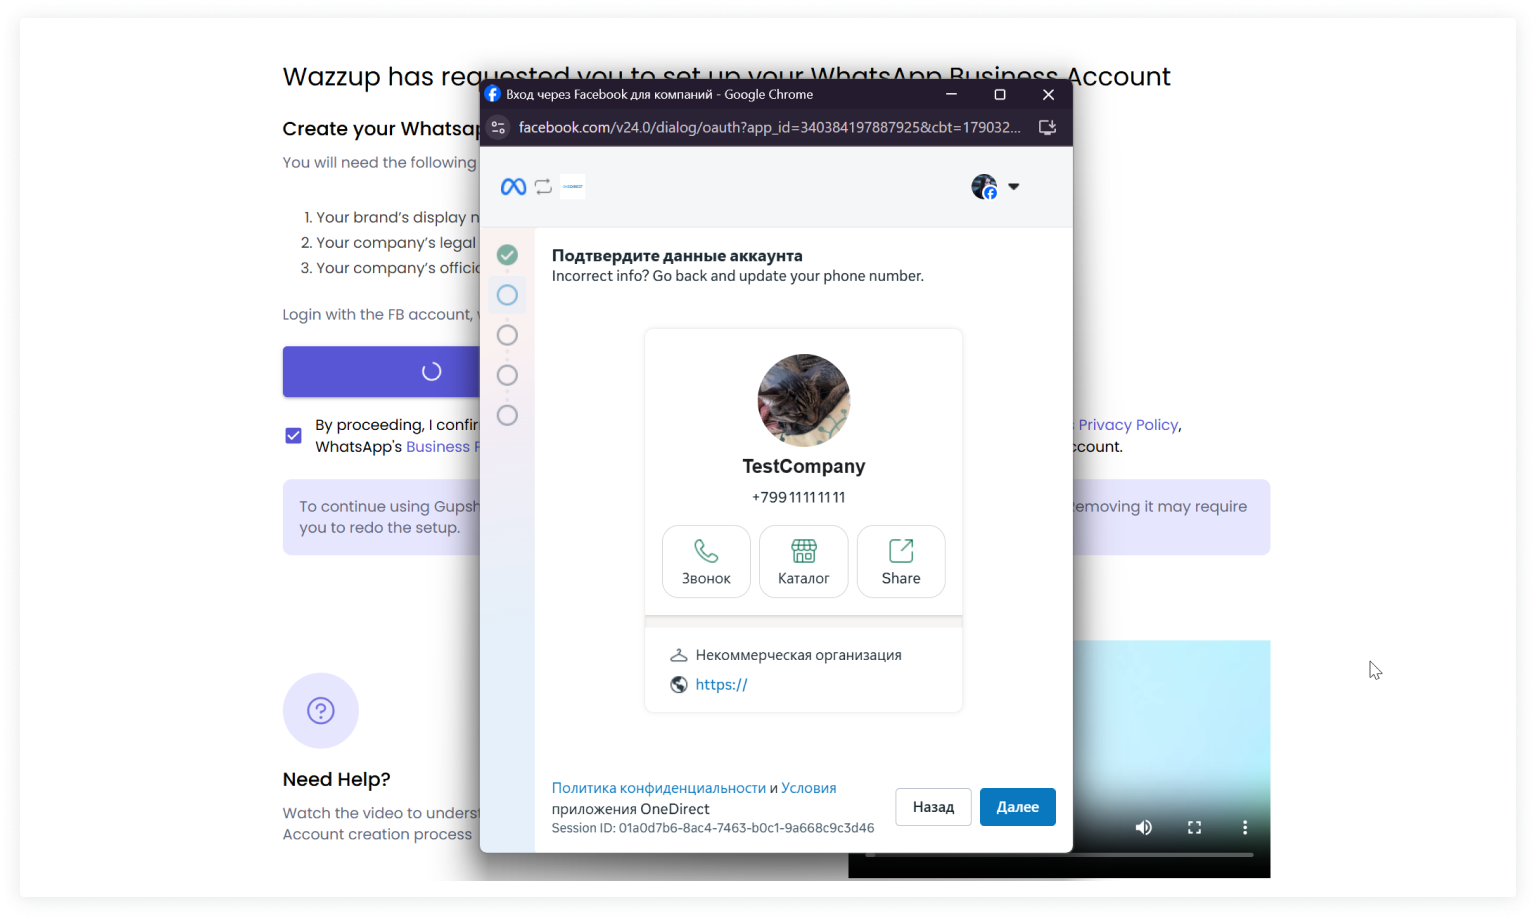Click the Share button on profile card
This screenshot has height=919, width=1536.
pos(901,561)
